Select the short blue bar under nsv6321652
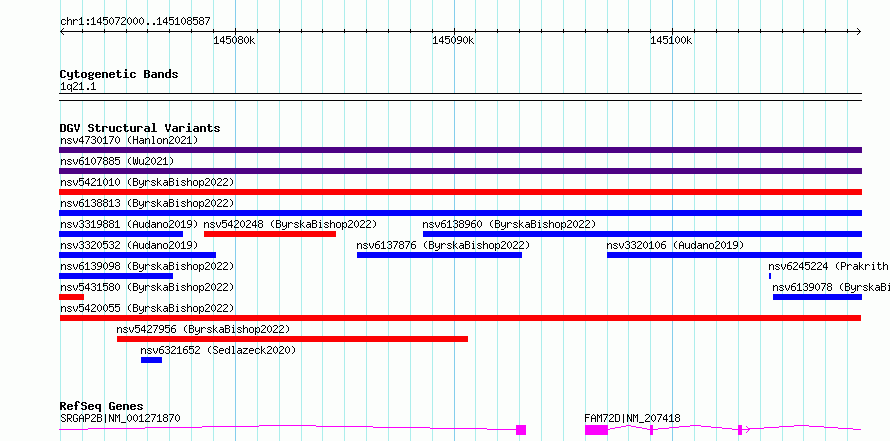The image size is (890, 441). click(x=152, y=360)
